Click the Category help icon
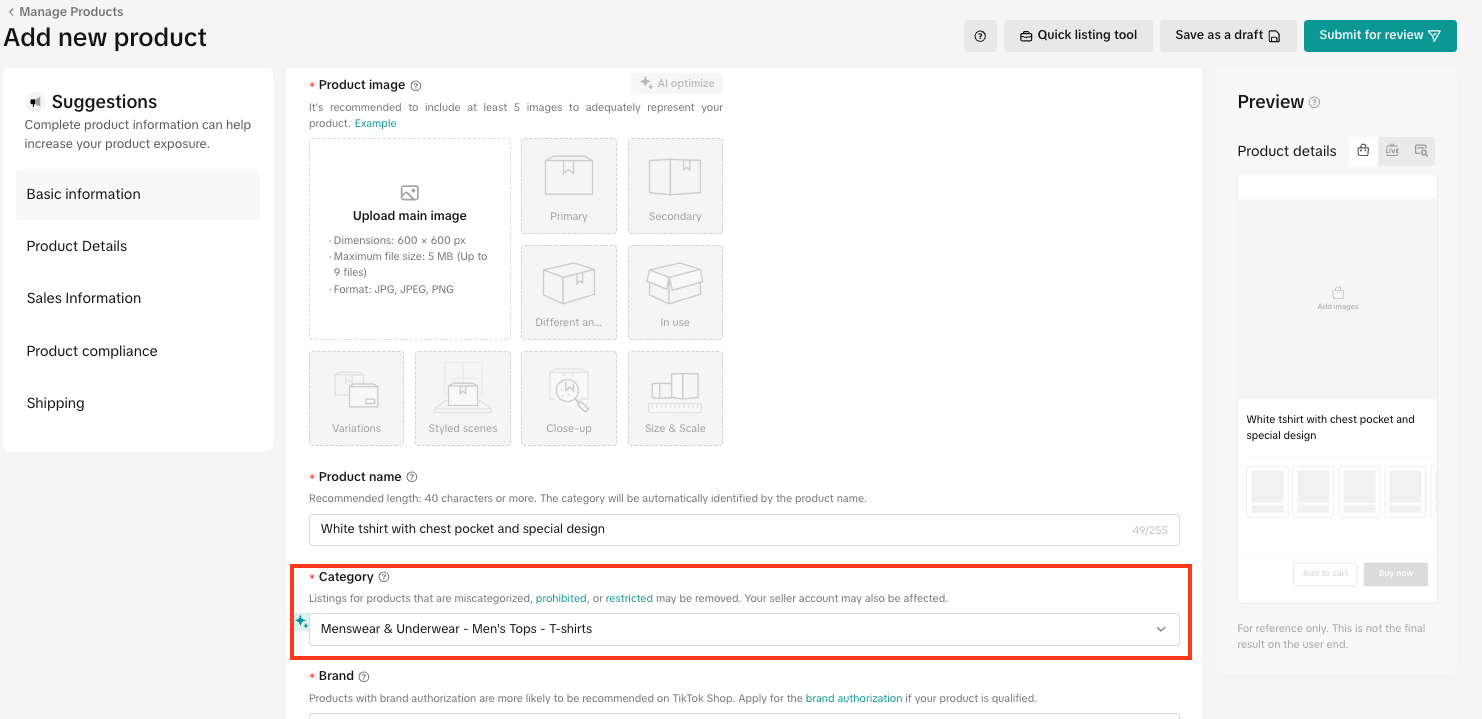Viewport: 1482px width, 719px height. [384, 578]
